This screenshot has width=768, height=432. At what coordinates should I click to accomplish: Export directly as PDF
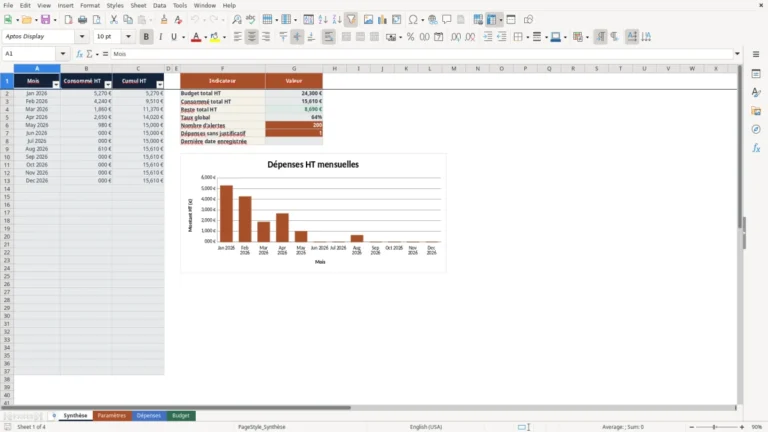pos(68,20)
